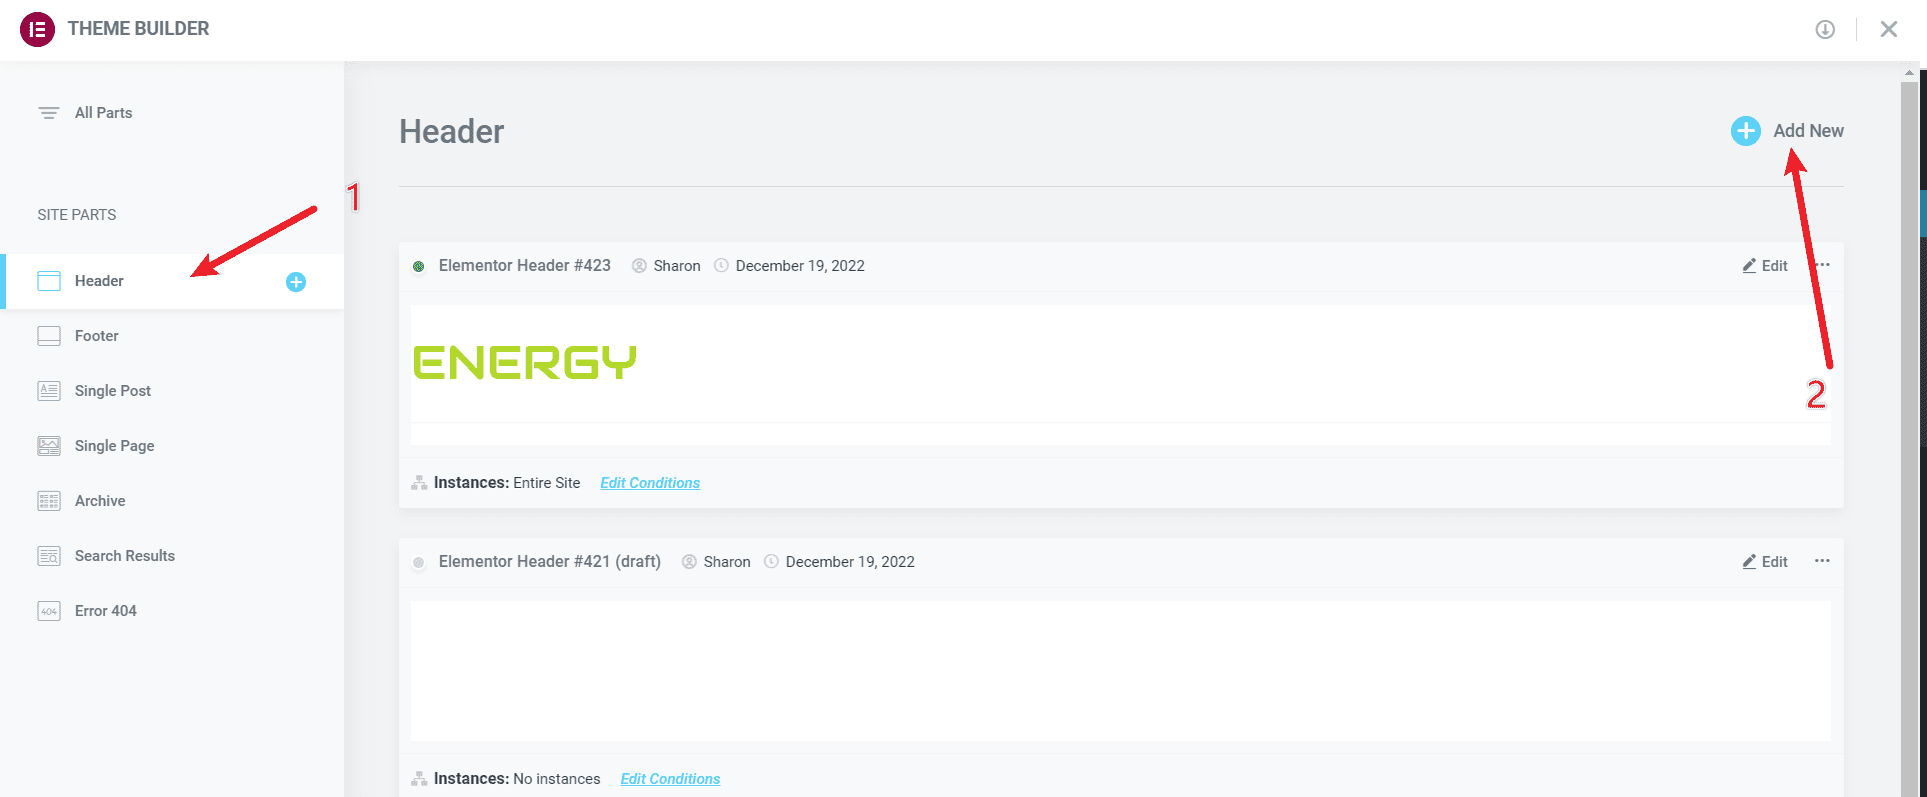
Task: Click the blank preview of Header #421
Action: point(1120,670)
